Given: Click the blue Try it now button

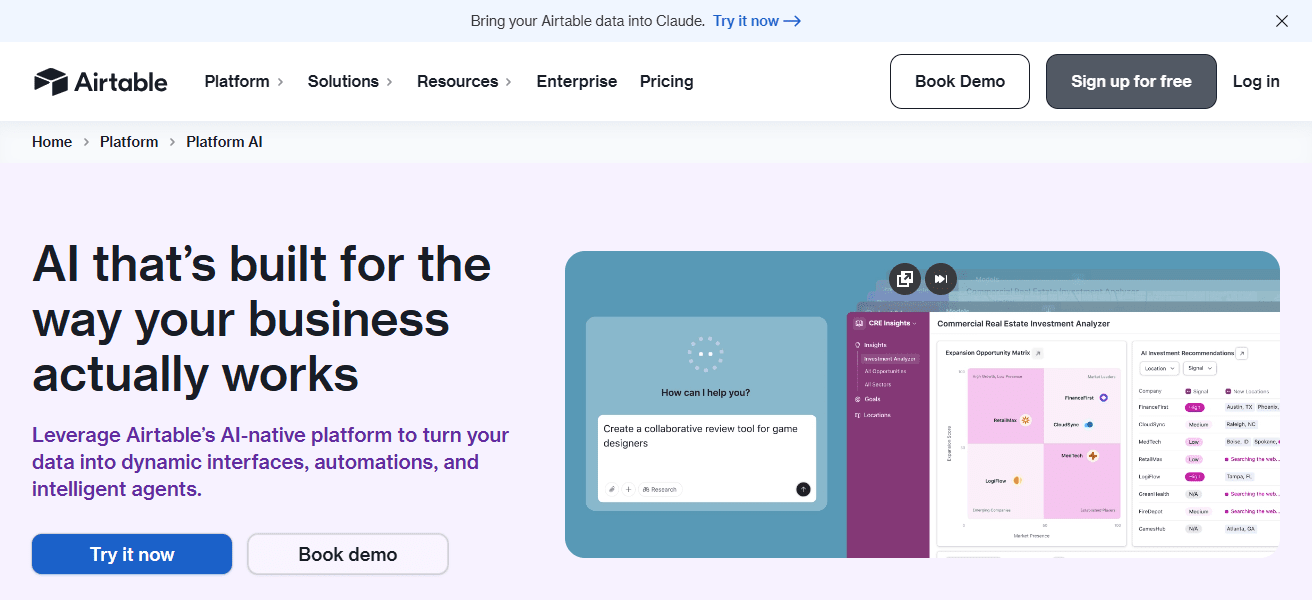Looking at the screenshot, I should point(132,554).
